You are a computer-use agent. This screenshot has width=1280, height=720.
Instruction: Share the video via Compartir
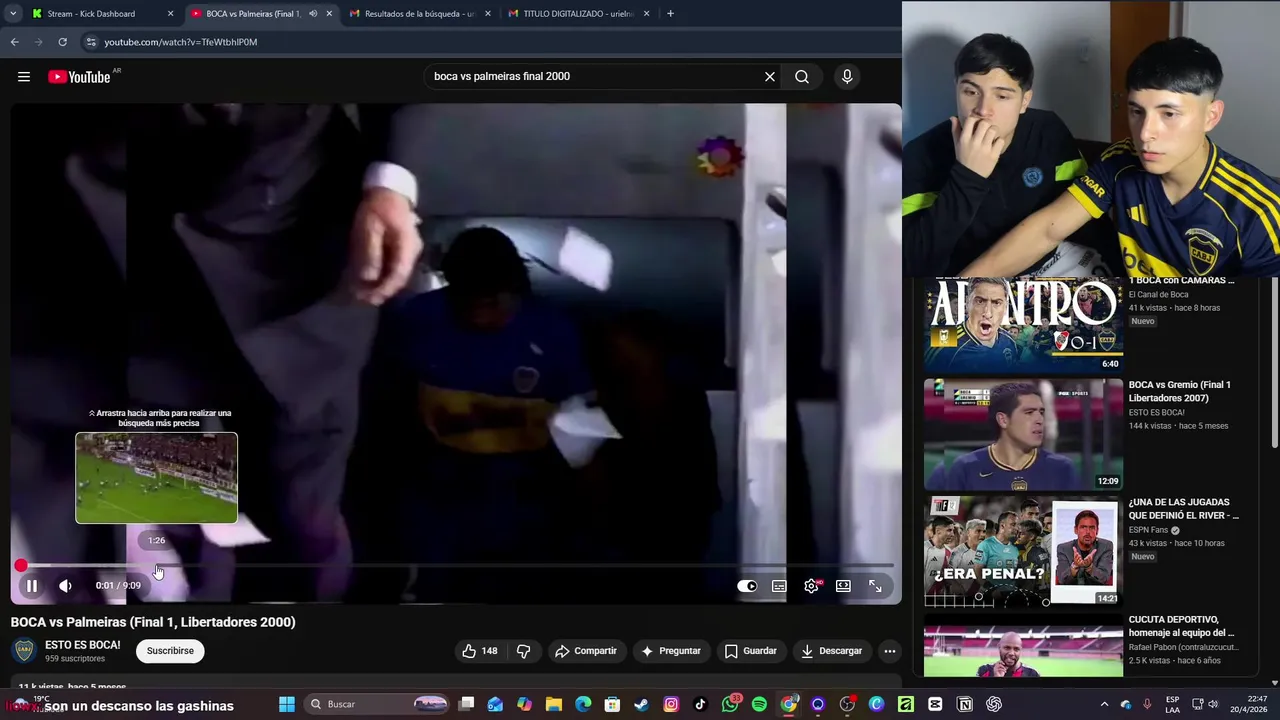(x=586, y=651)
